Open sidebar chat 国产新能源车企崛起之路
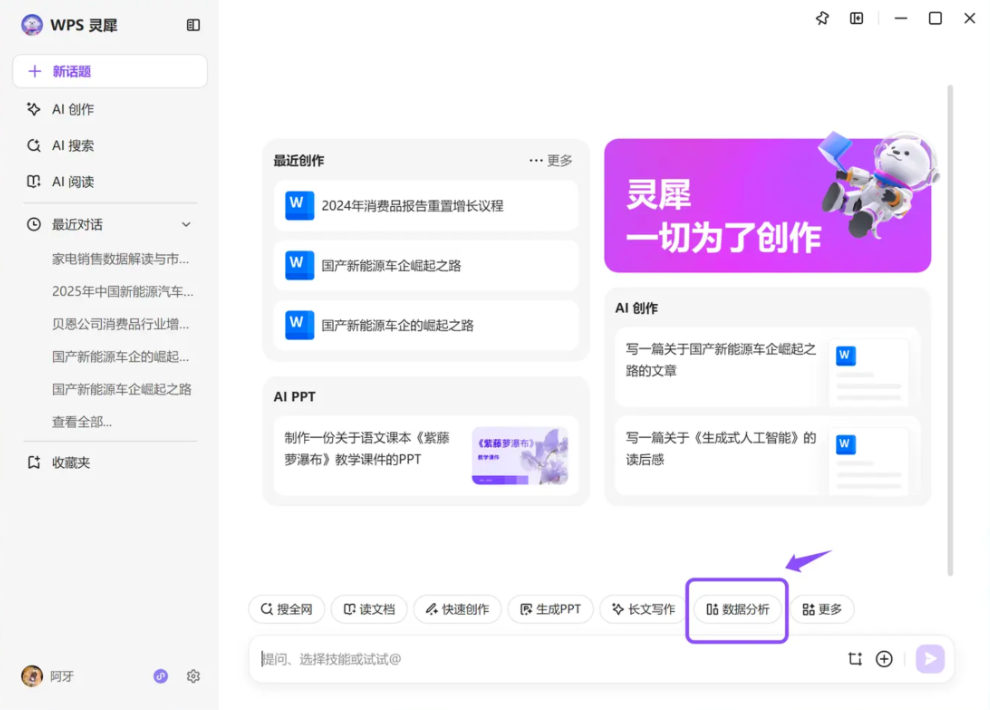 122,389
